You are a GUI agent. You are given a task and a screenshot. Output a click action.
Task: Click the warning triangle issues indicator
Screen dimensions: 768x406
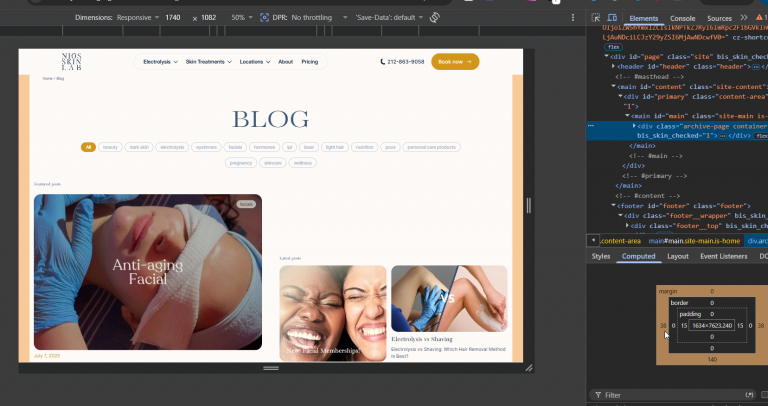[759, 18]
